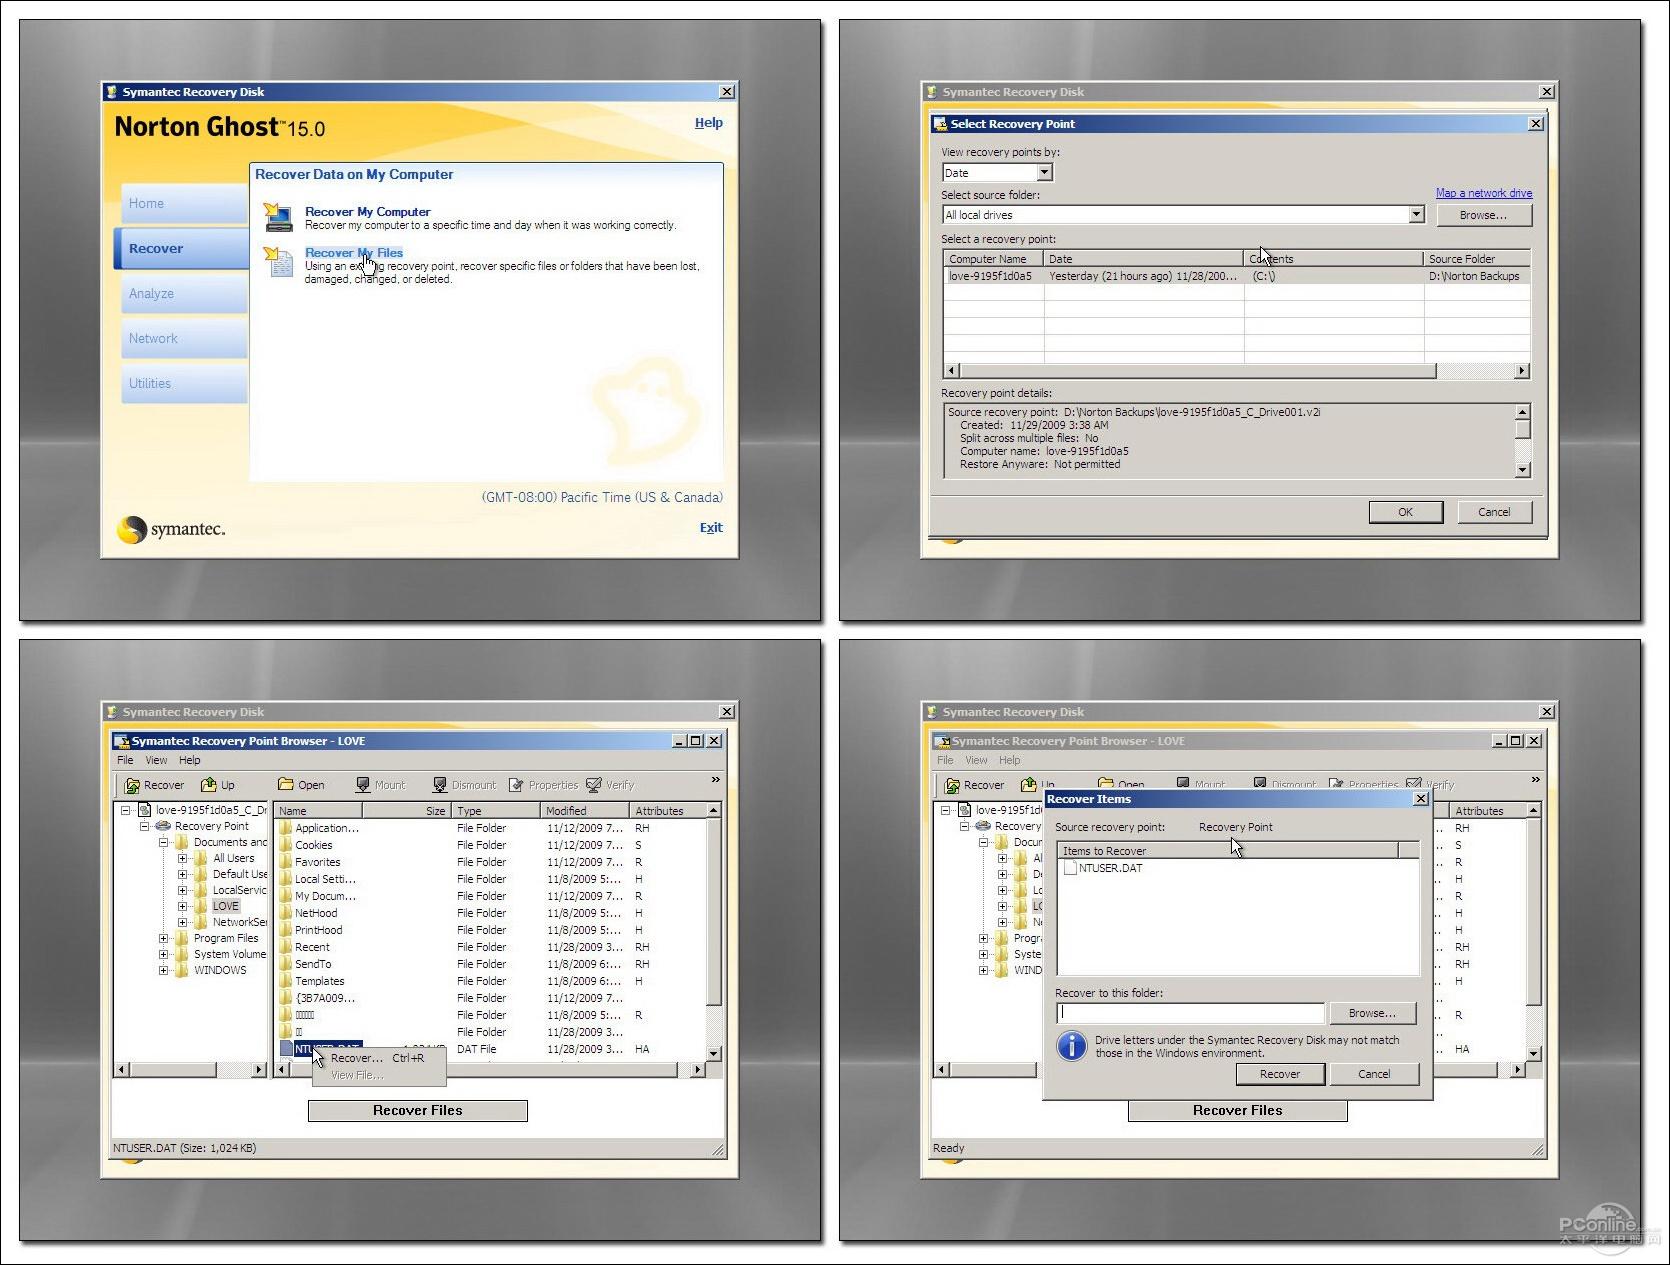The height and width of the screenshot is (1265, 1670).
Task: Click NTUSER.DAT file icon under Items to Recover
Action: (x=1070, y=868)
